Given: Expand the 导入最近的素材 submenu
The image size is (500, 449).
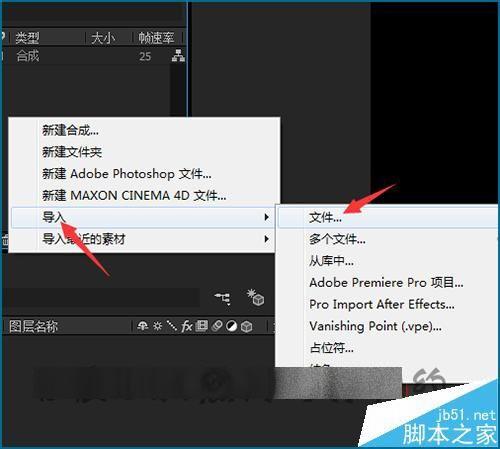Looking at the screenshot, I should pyautogui.click(x=143, y=239).
